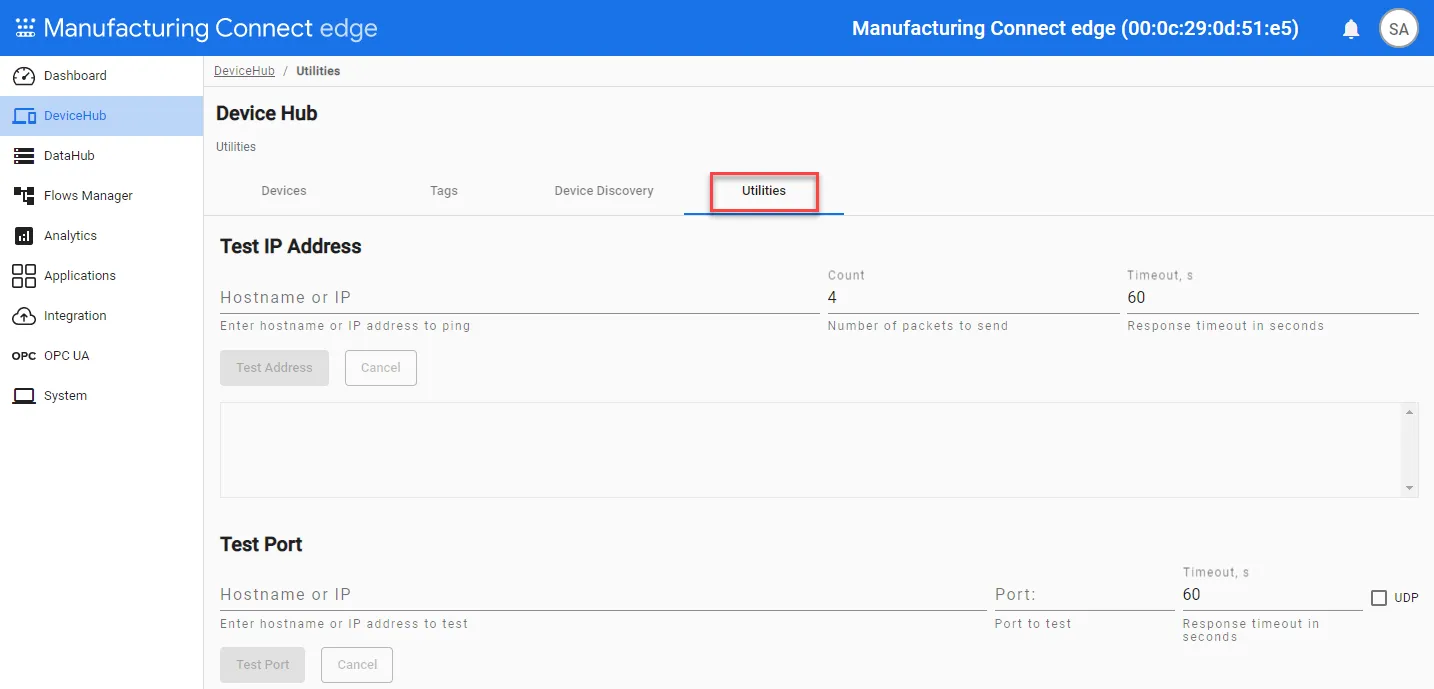Go to Dashboard in sidebar

pyautogui.click(x=101, y=76)
